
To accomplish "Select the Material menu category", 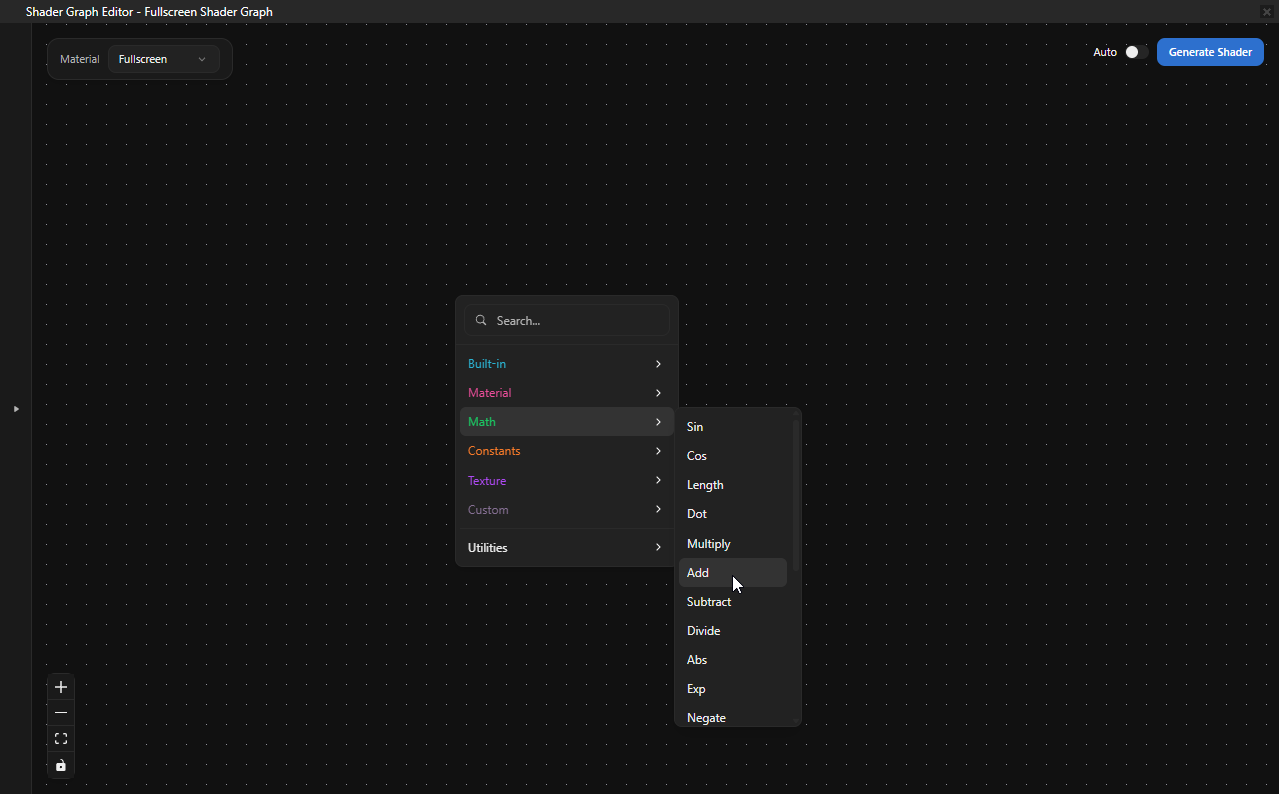I will (x=567, y=393).
